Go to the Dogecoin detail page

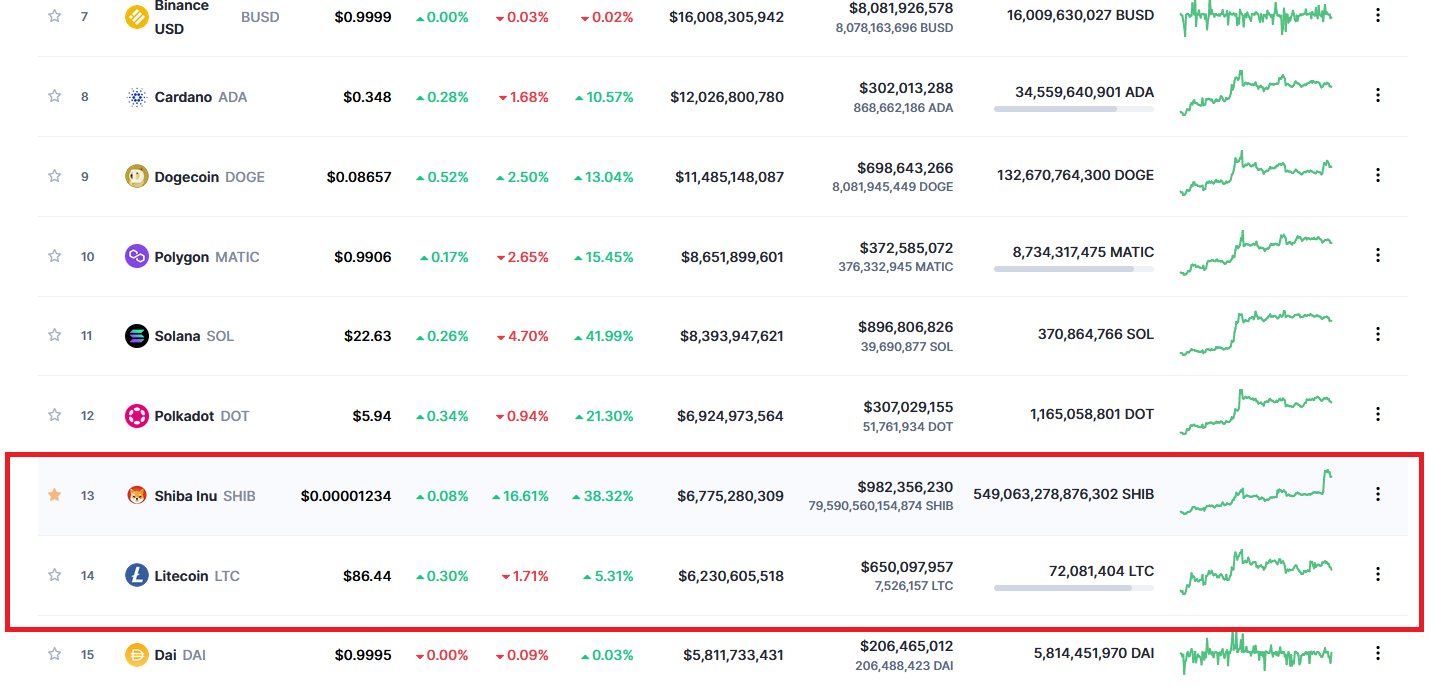(187, 177)
